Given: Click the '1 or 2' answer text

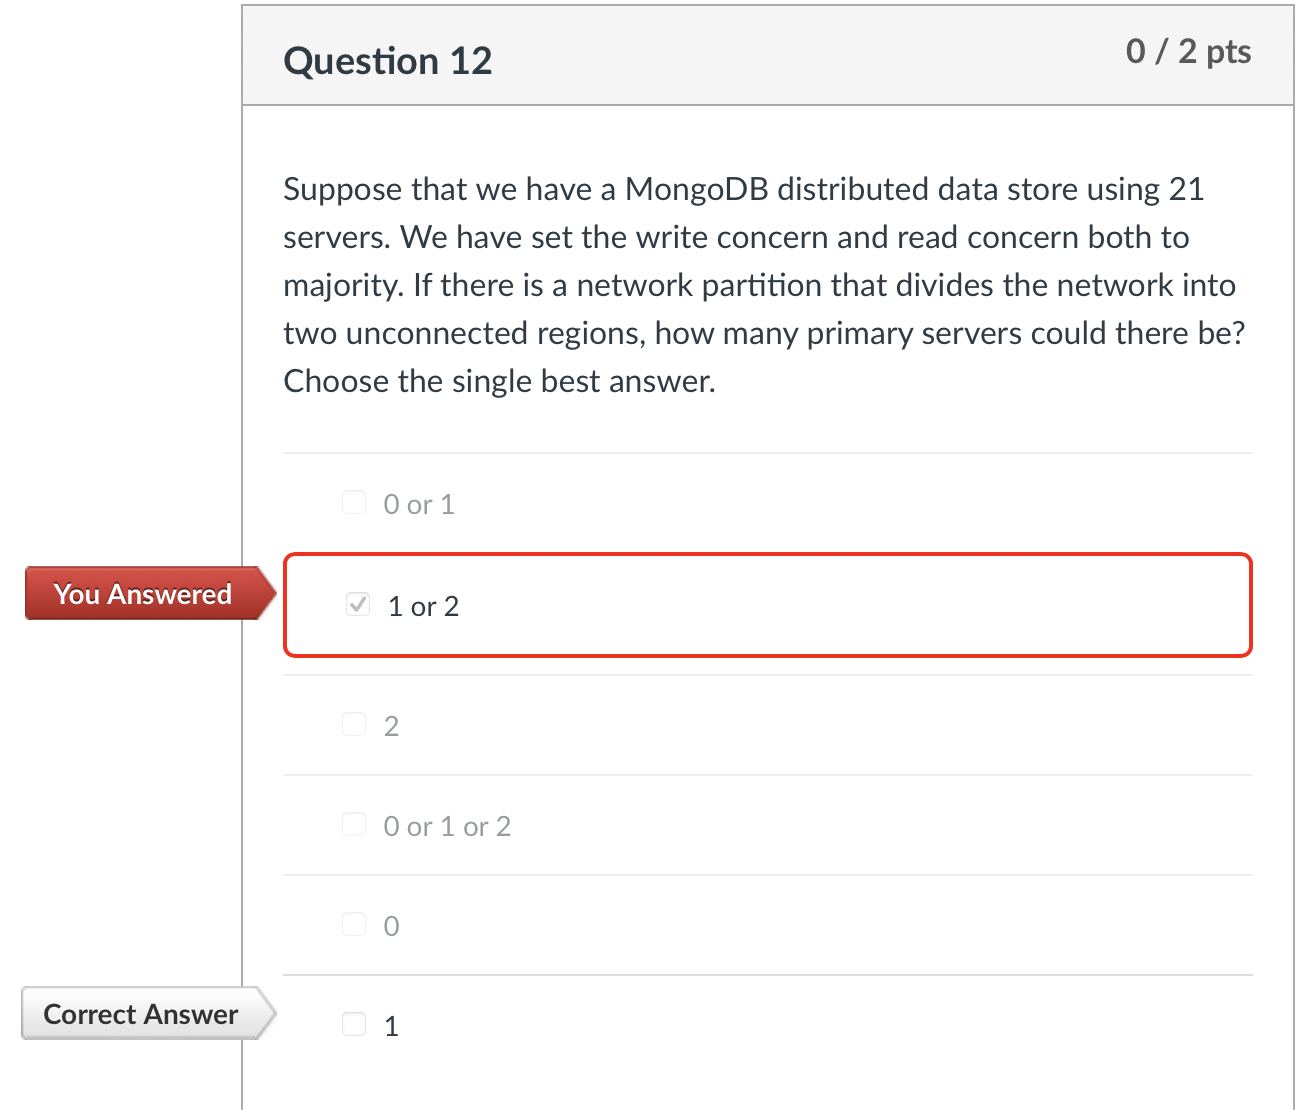Looking at the screenshot, I should (423, 606).
